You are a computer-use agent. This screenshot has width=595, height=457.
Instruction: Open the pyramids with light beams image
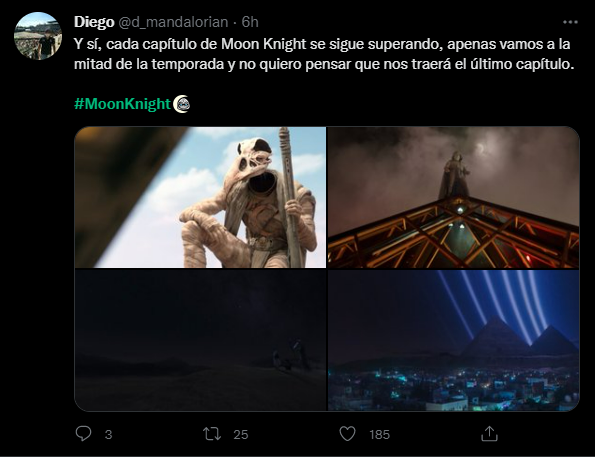[453, 340]
